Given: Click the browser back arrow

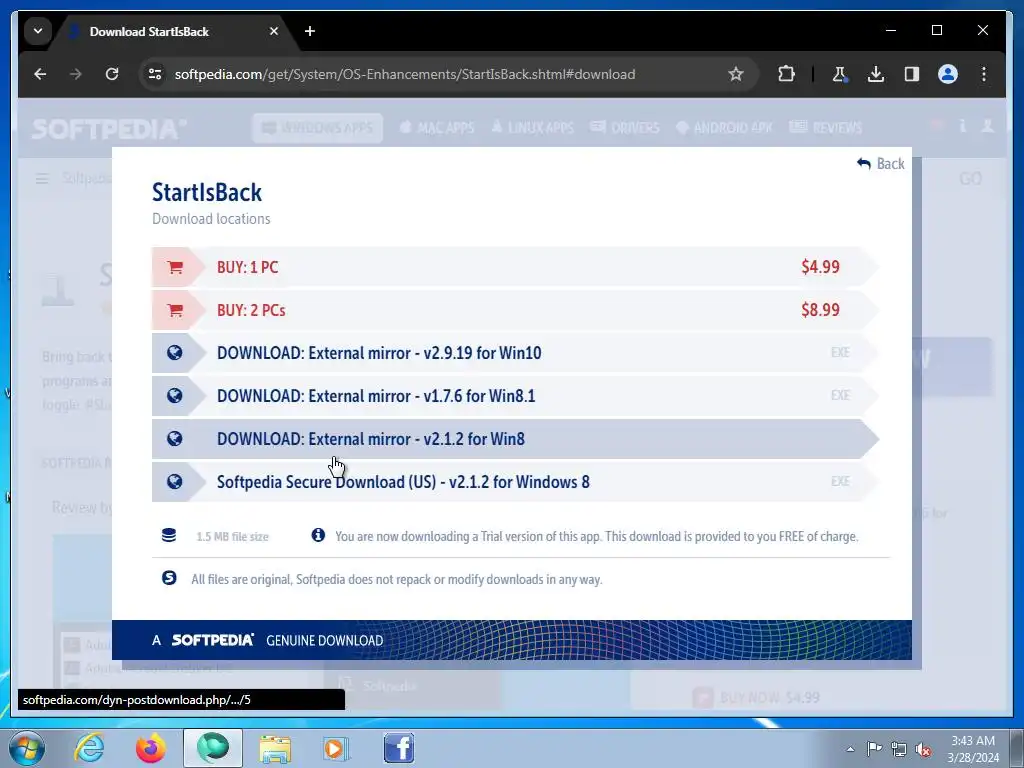Looking at the screenshot, I should [x=40, y=74].
